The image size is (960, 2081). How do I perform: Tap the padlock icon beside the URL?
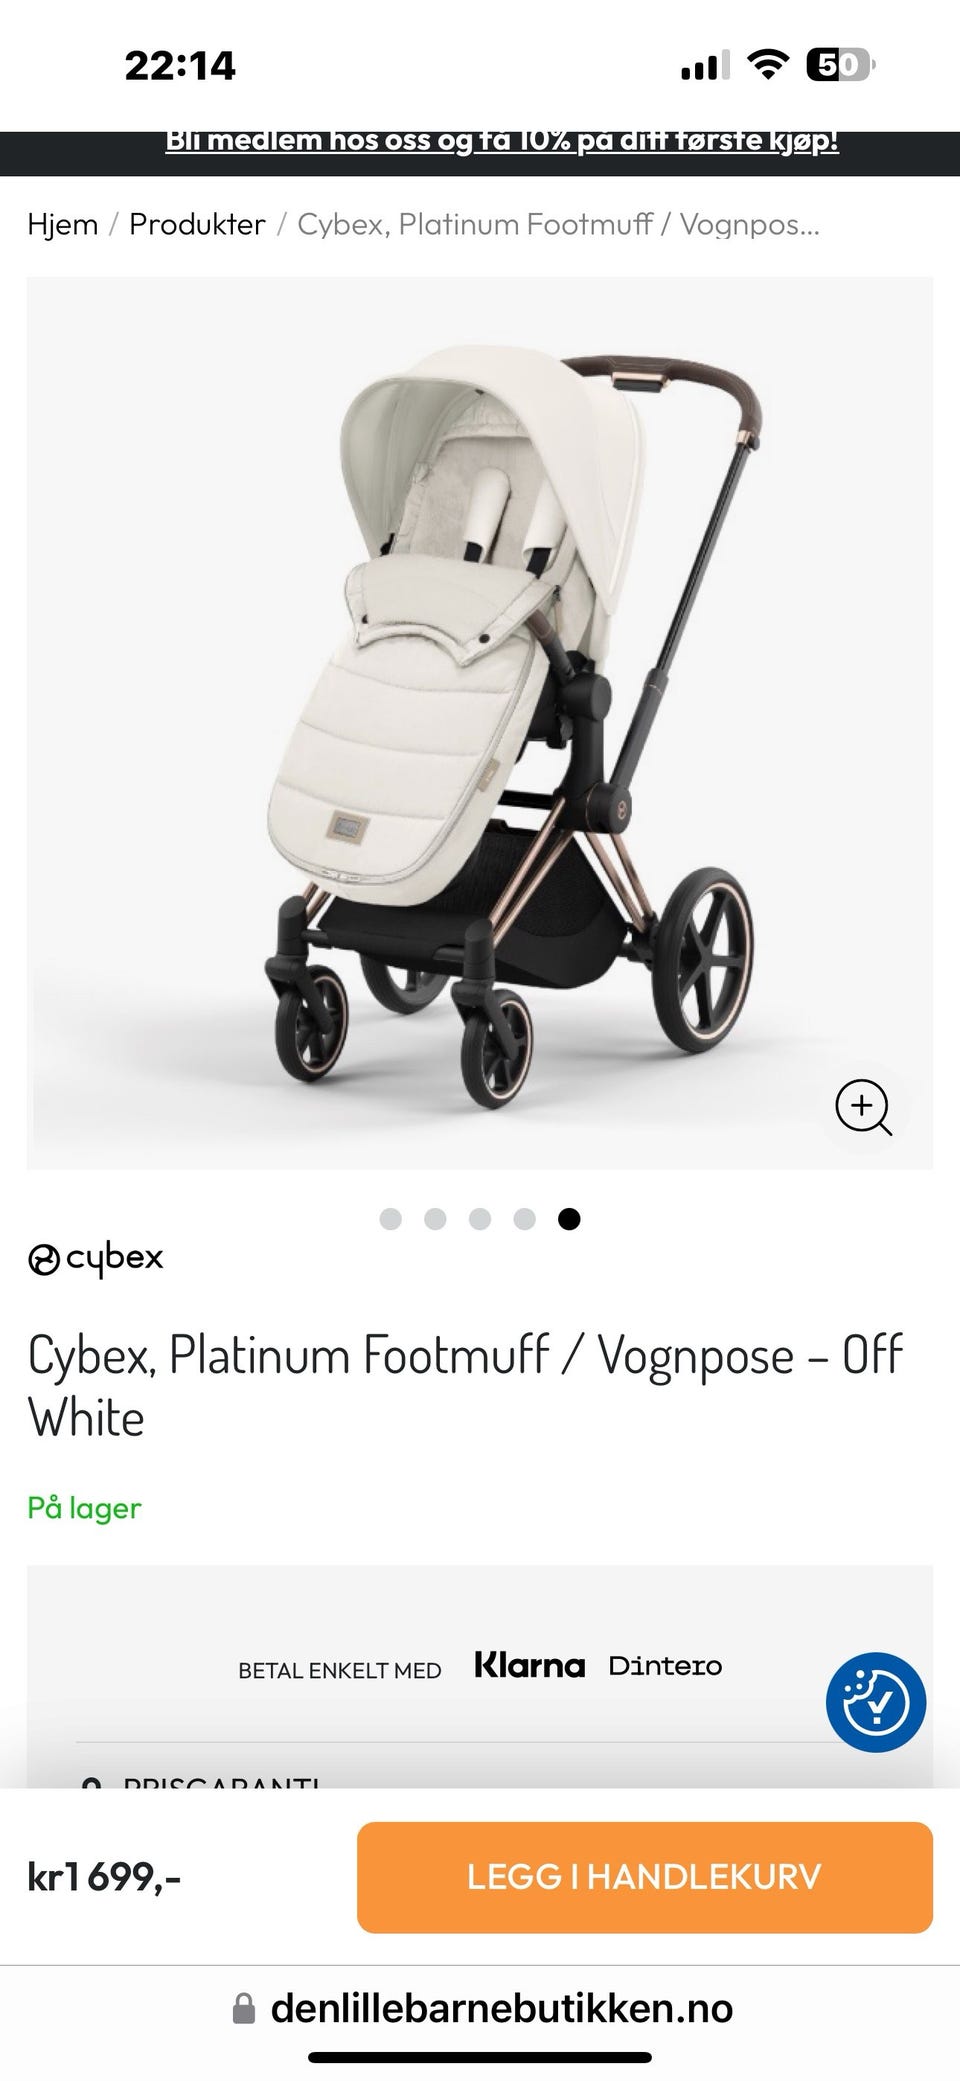tap(243, 2009)
